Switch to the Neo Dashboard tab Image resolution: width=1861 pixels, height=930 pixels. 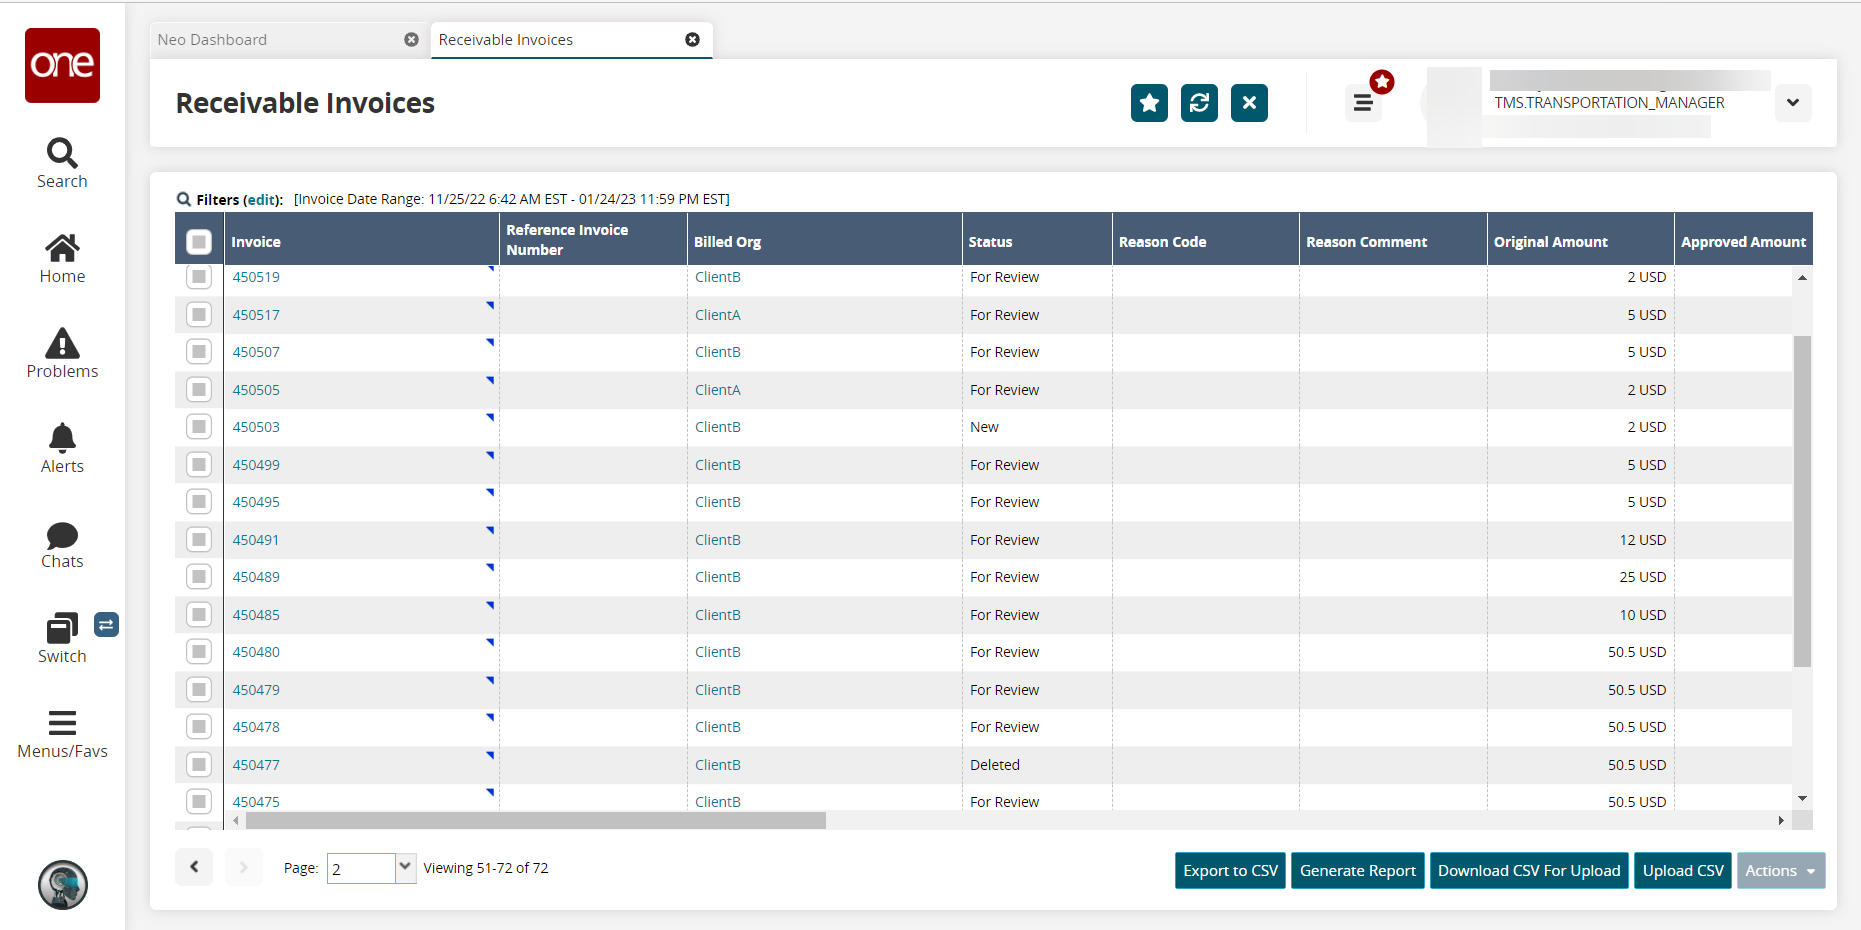(x=212, y=40)
